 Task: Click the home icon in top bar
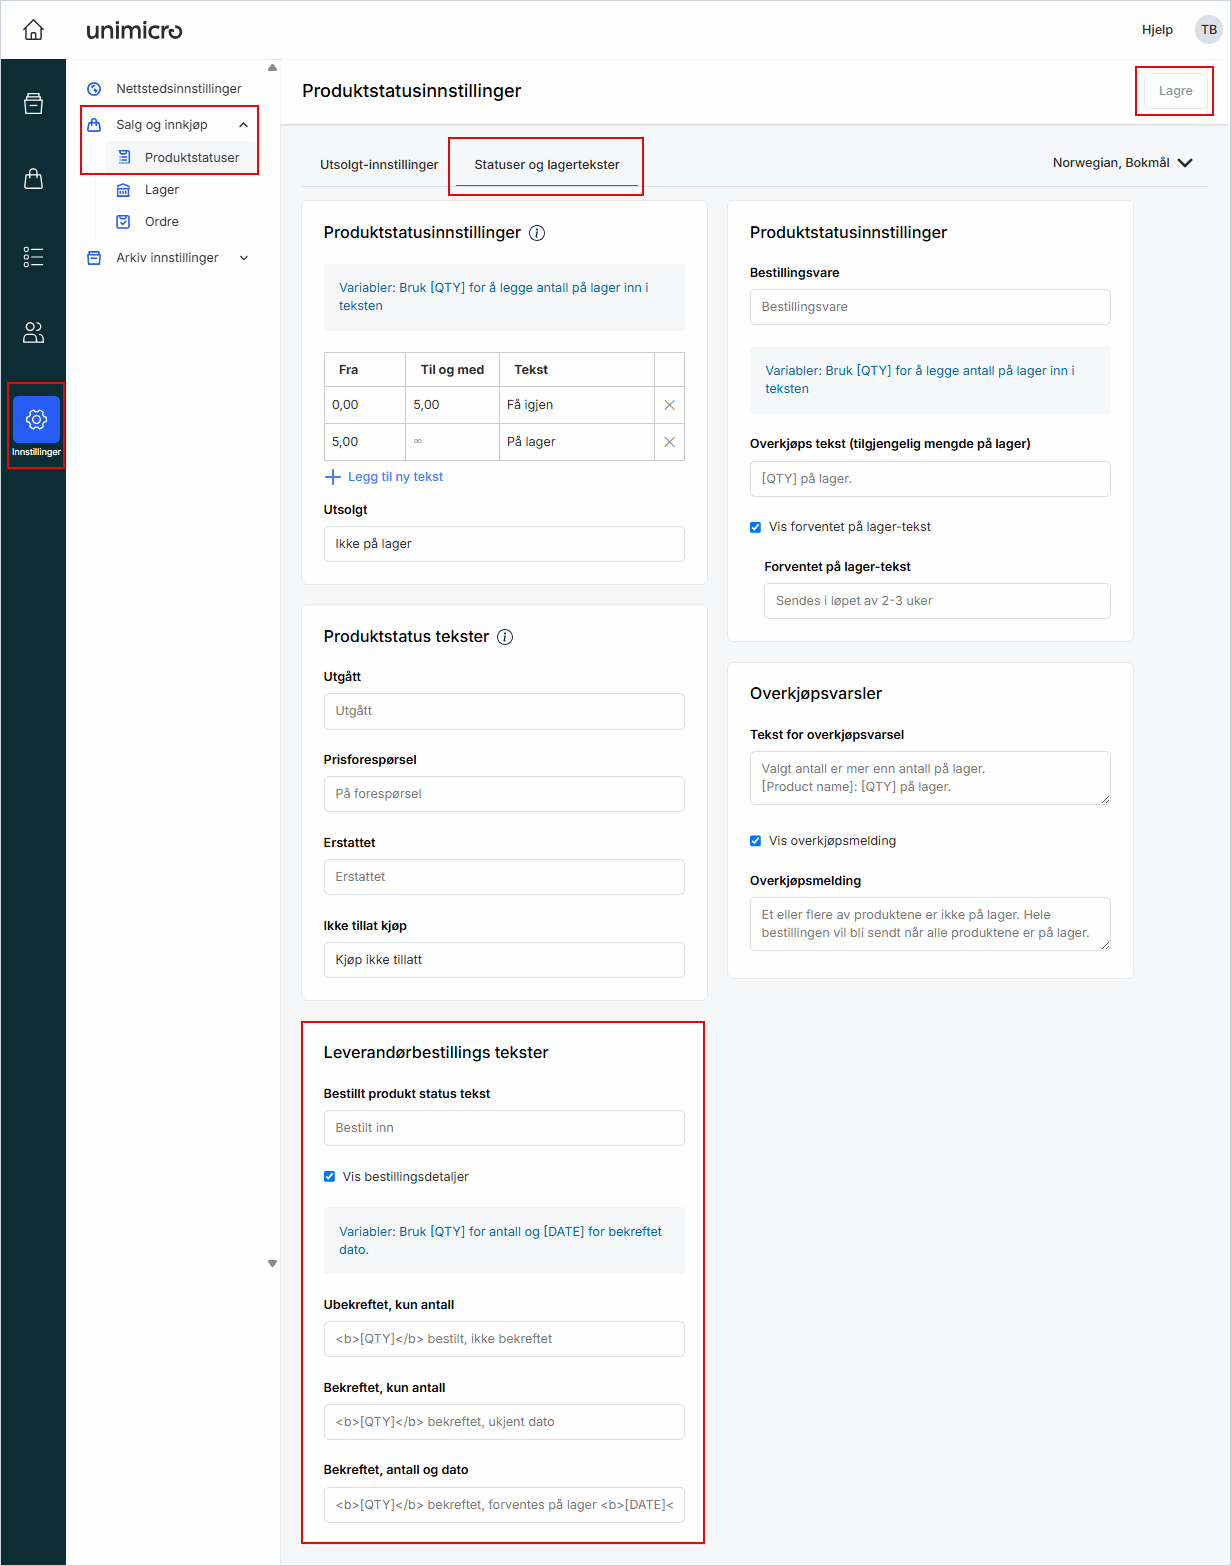pos(33,30)
